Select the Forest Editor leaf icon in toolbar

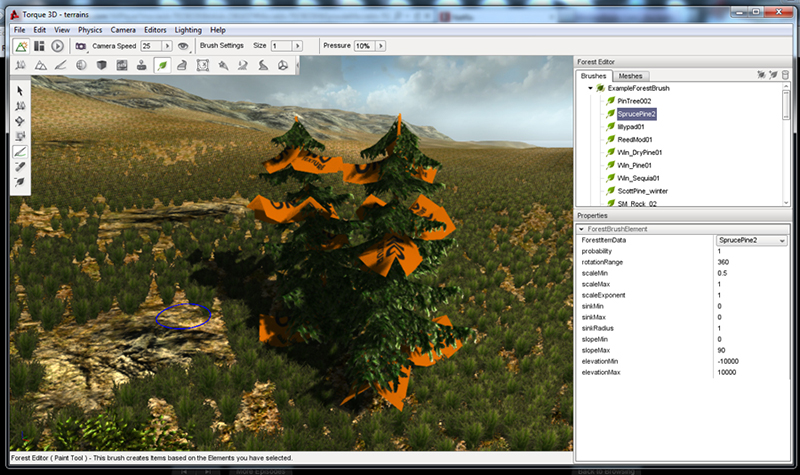point(162,65)
